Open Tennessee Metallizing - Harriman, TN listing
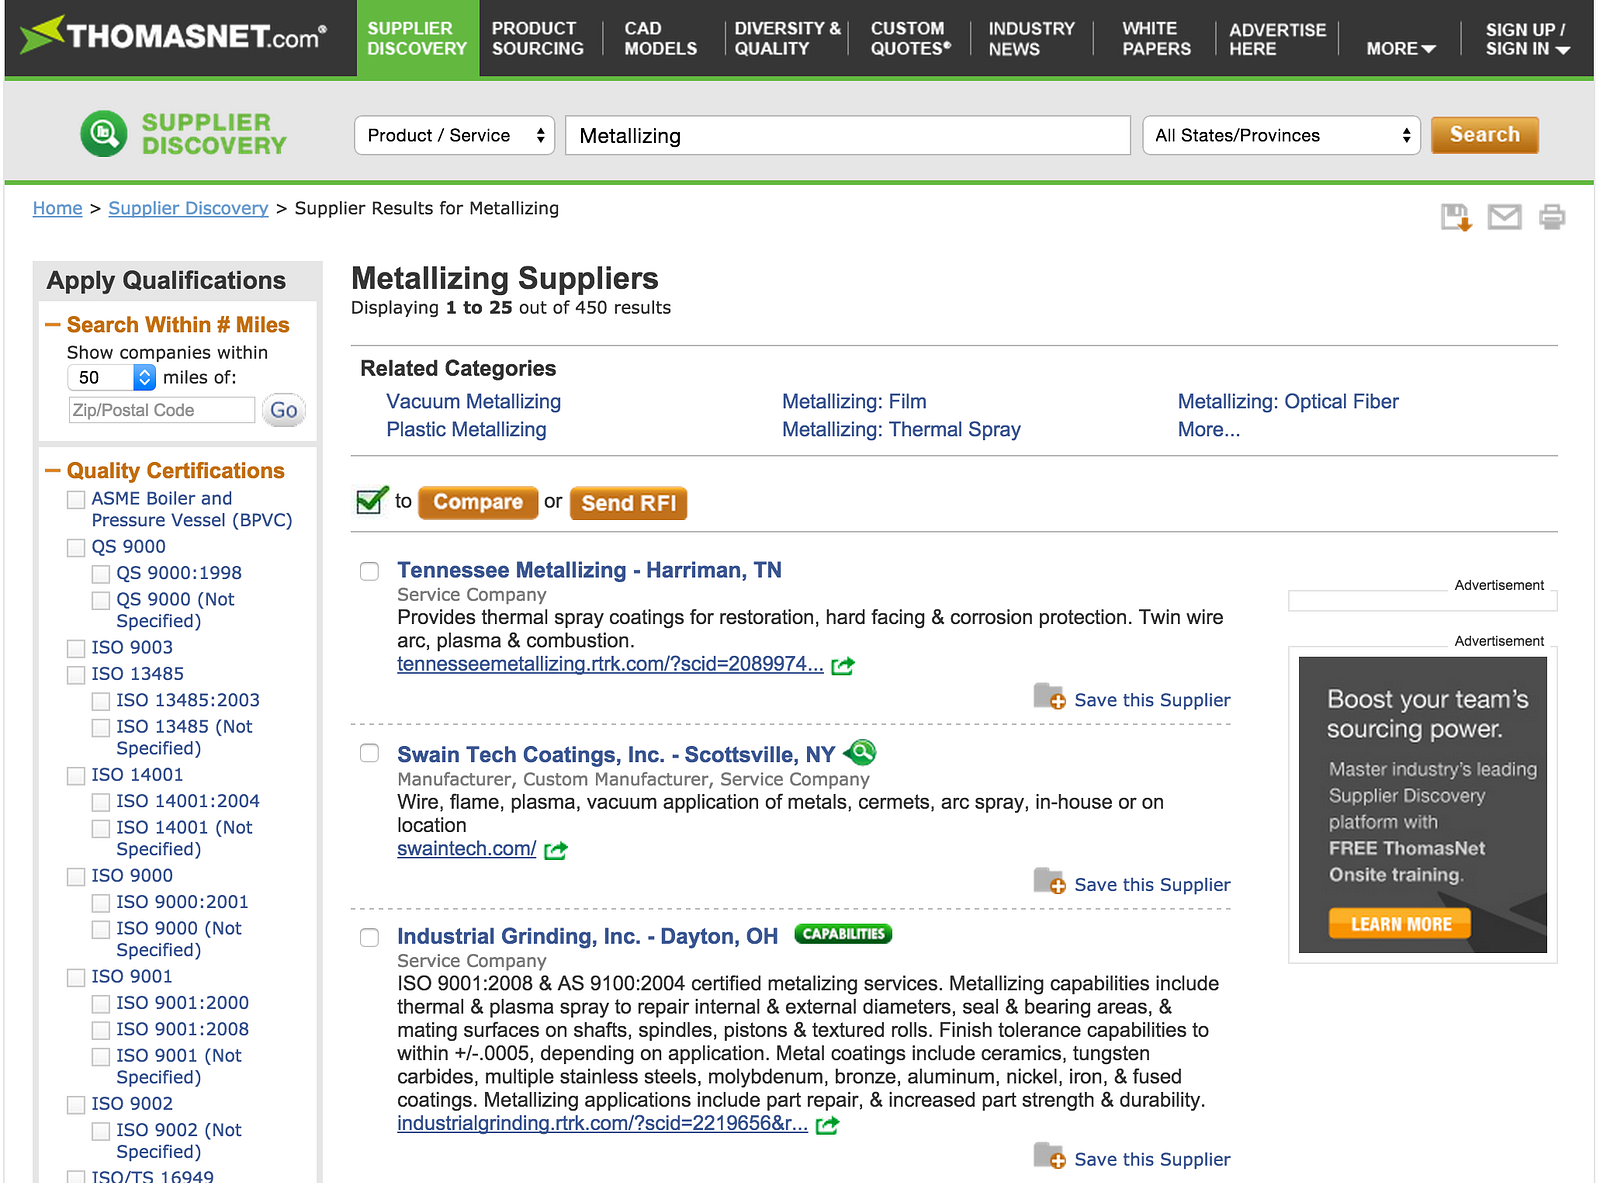This screenshot has height=1183, width=1600. point(589,570)
